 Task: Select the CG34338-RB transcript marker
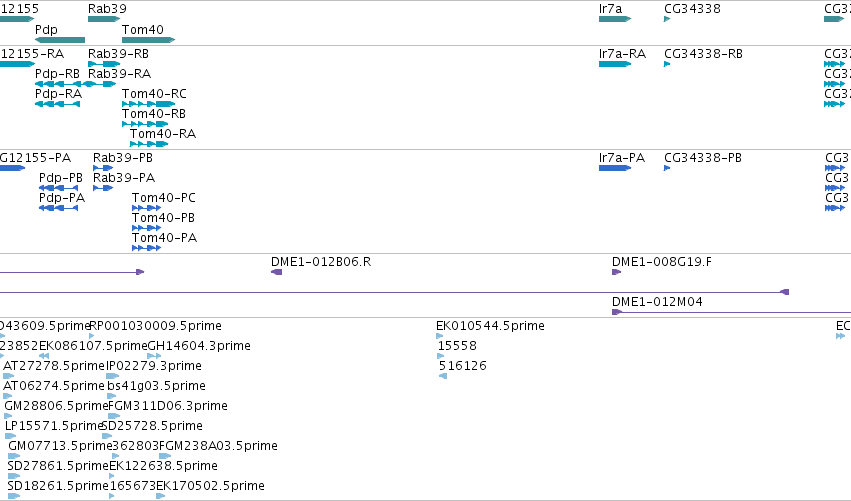tap(667, 64)
